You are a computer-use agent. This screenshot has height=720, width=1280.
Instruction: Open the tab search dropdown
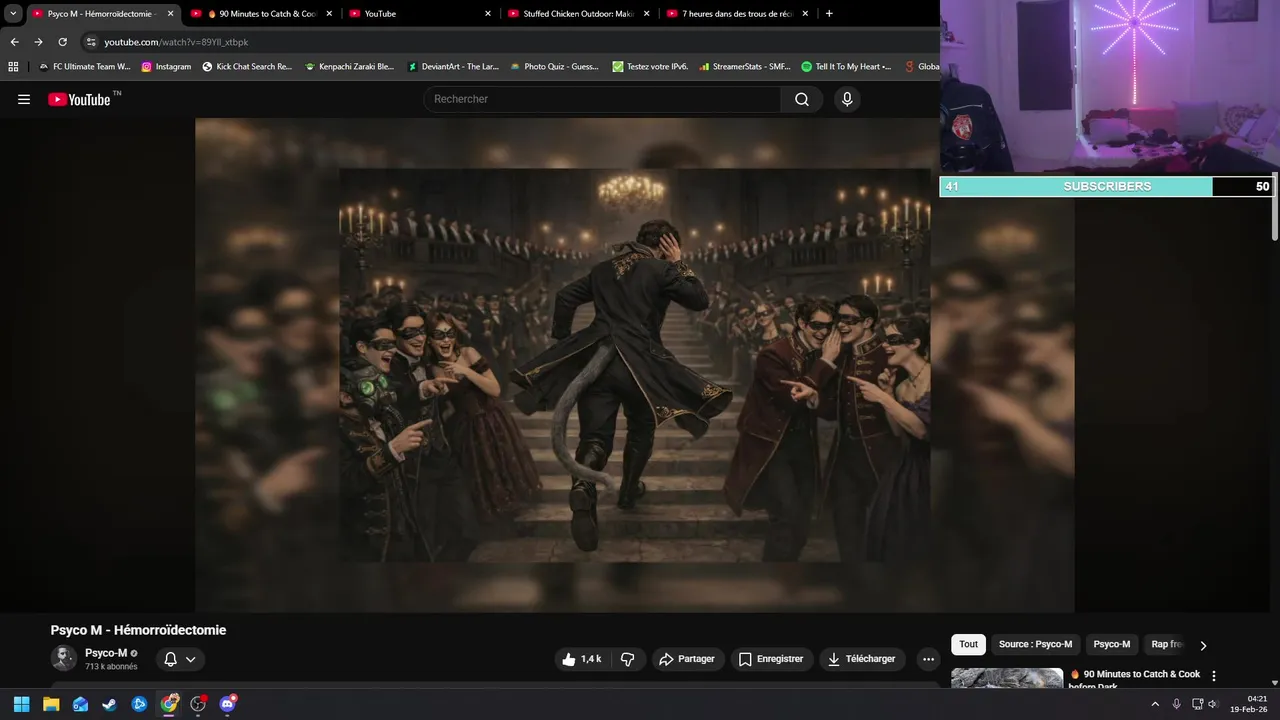(x=13, y=13)
